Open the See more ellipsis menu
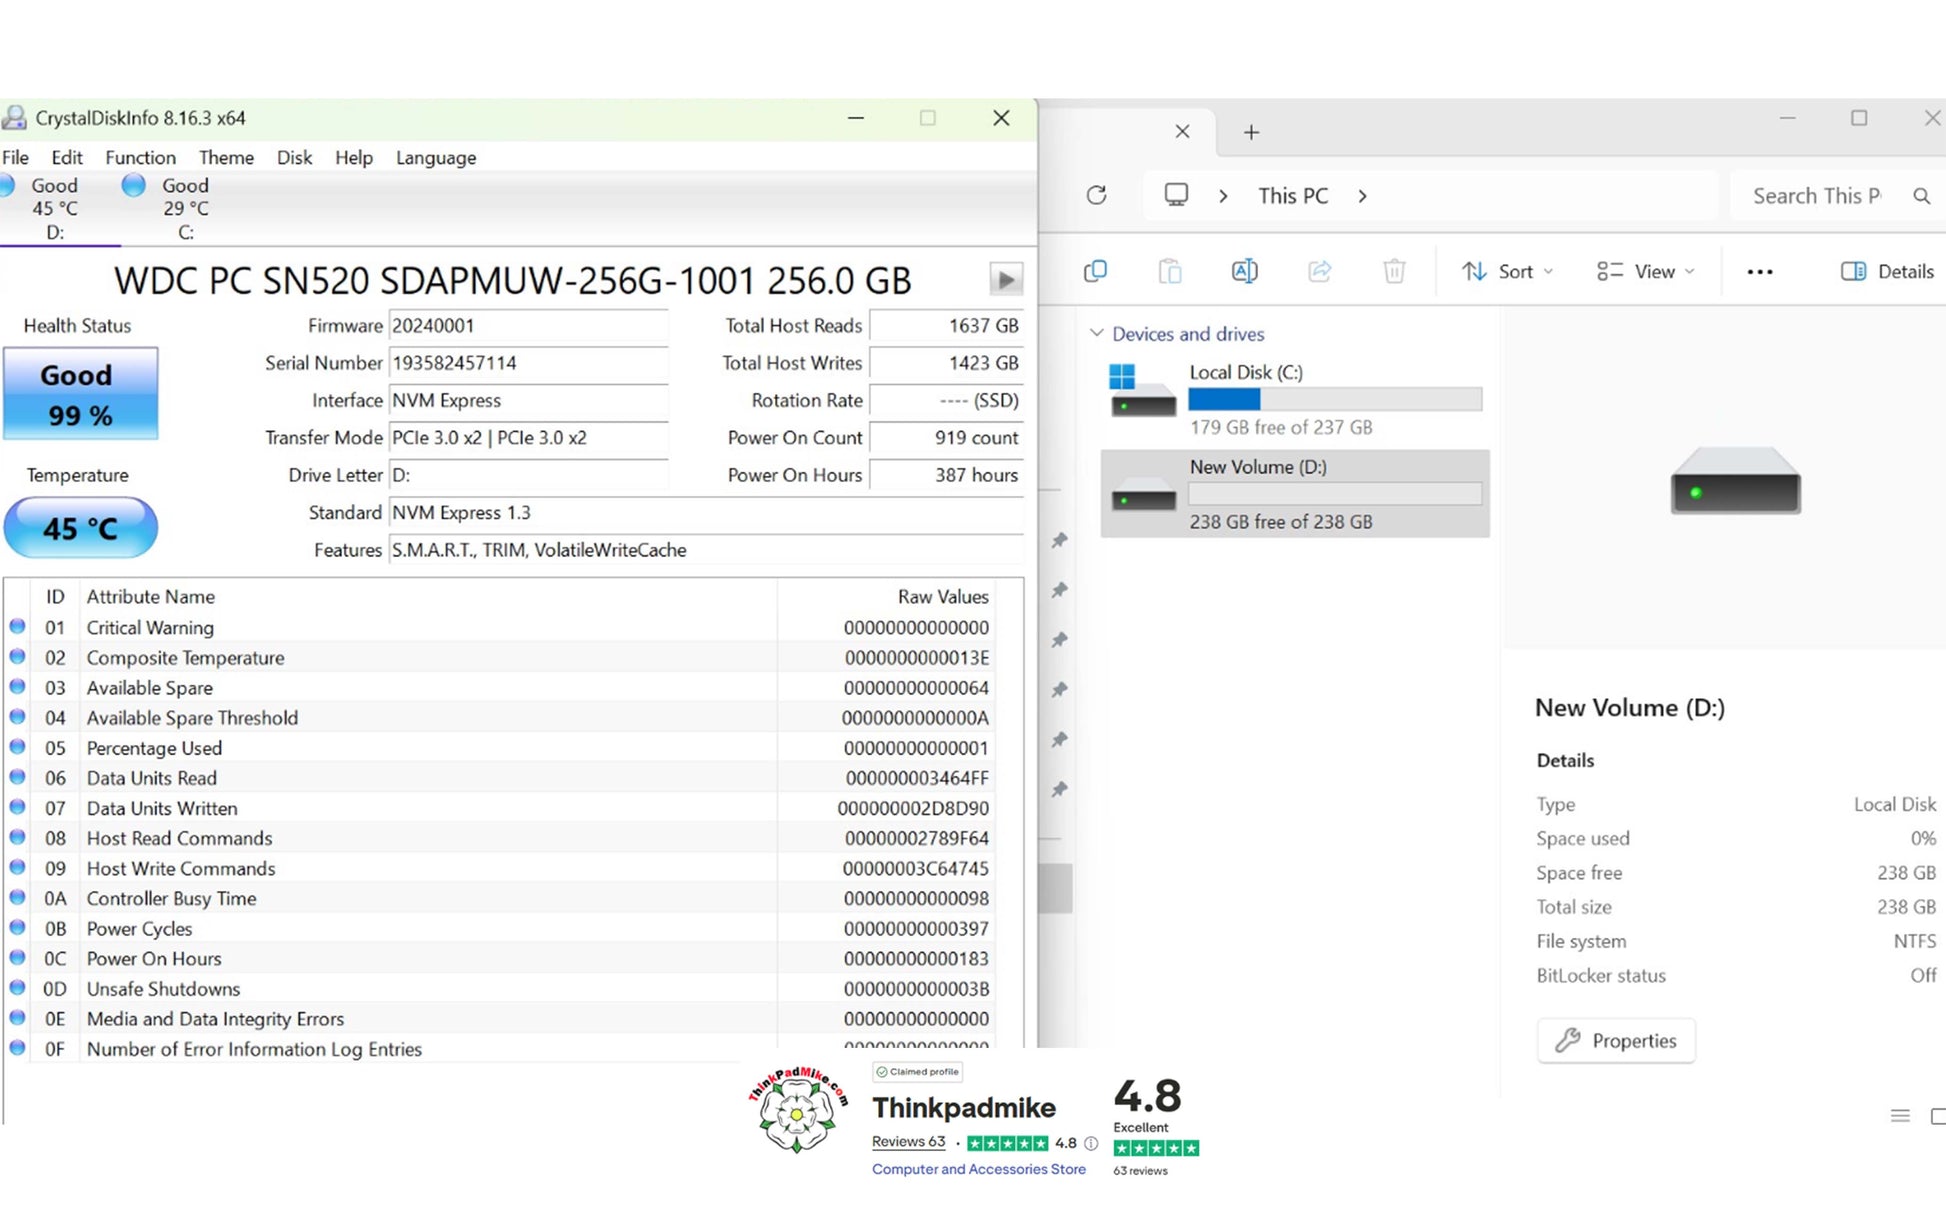Viewport: 1946px width, 1223px height. [x=1760, y=272]
